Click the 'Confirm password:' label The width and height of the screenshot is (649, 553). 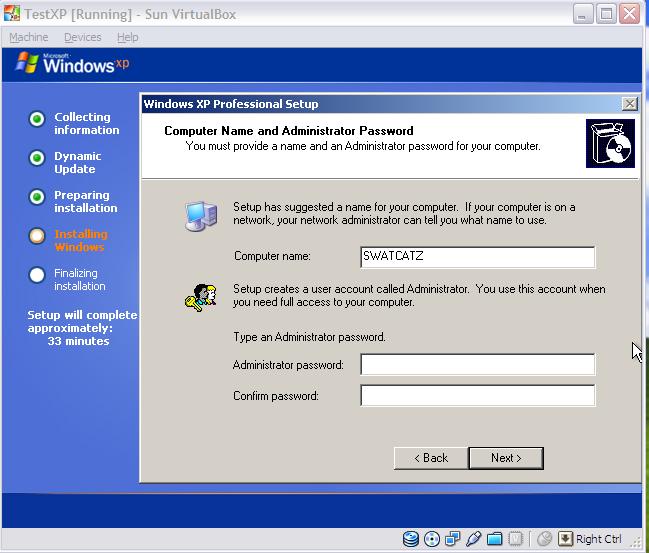point(276,396)
